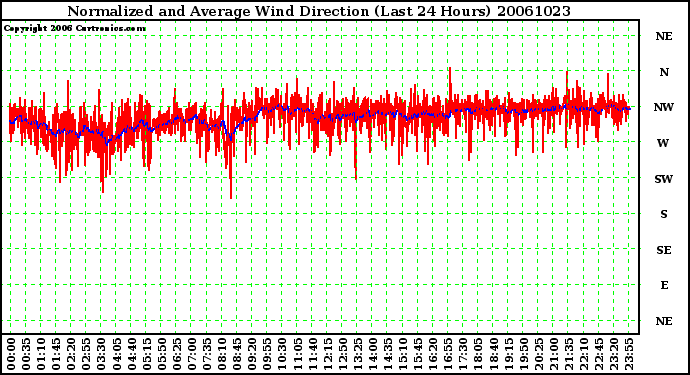Screen dimensions: 690x375
Task: Click the 'Copyright 2006 Cartronics.com' text
Action: point(75,28)
